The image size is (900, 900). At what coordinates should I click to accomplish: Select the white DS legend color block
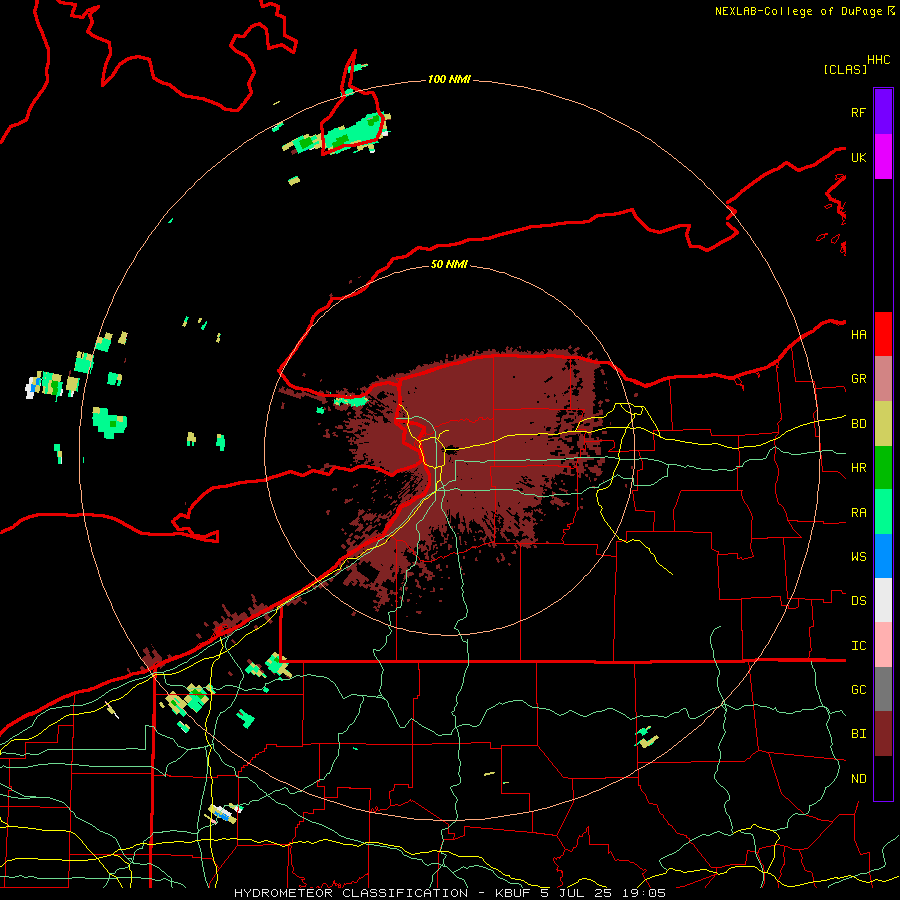pos(883,600)
